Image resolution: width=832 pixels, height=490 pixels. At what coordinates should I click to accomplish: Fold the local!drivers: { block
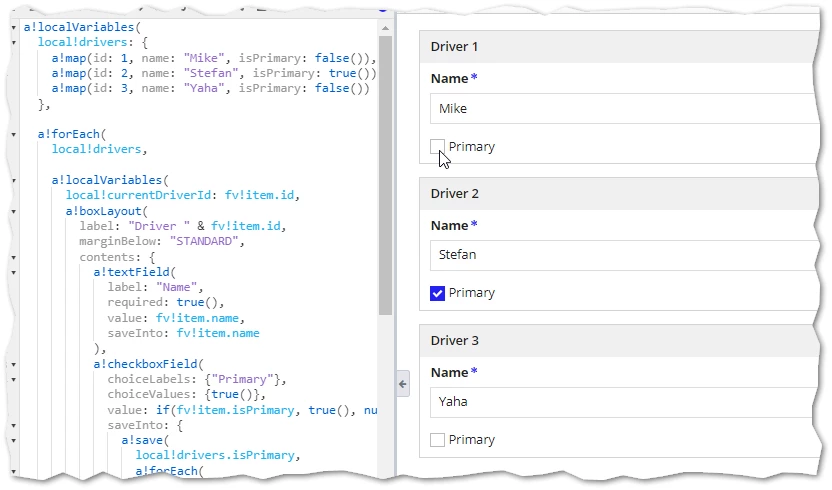(x=14, y=42)
